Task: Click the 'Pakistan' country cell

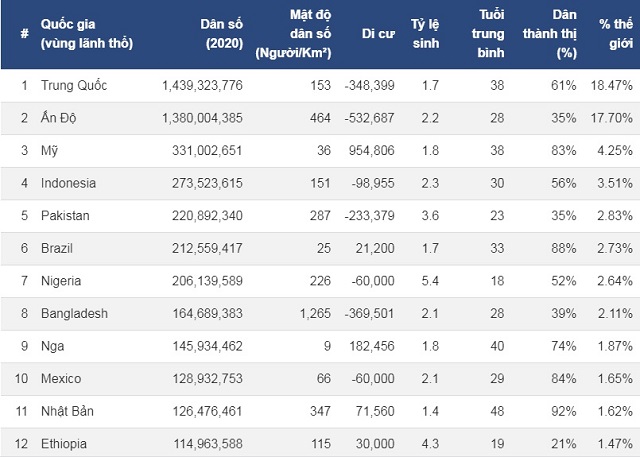Action: 65,215
